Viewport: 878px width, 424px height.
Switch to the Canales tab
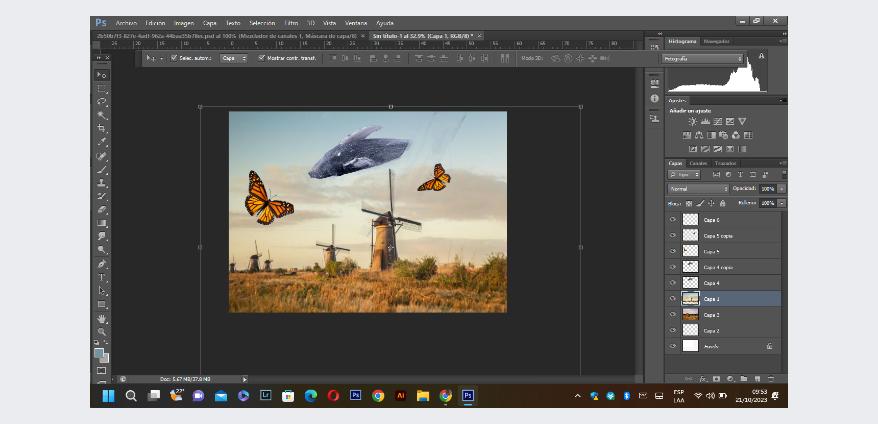coord(698,163)
